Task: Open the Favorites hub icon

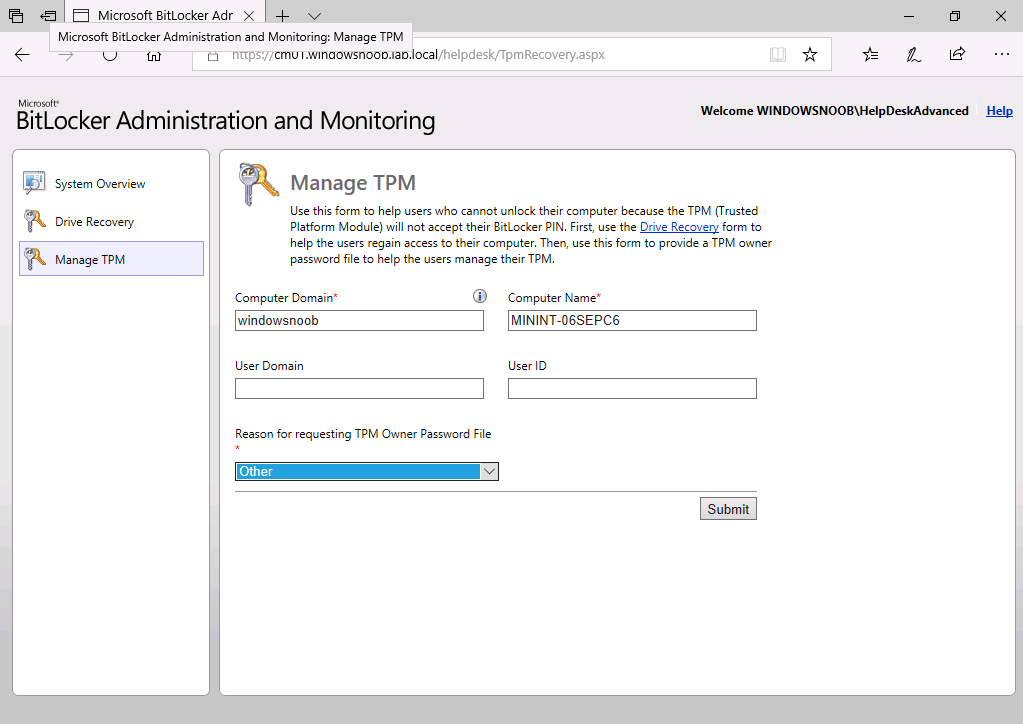Action: pyautogui.click(x=870, y=55)
